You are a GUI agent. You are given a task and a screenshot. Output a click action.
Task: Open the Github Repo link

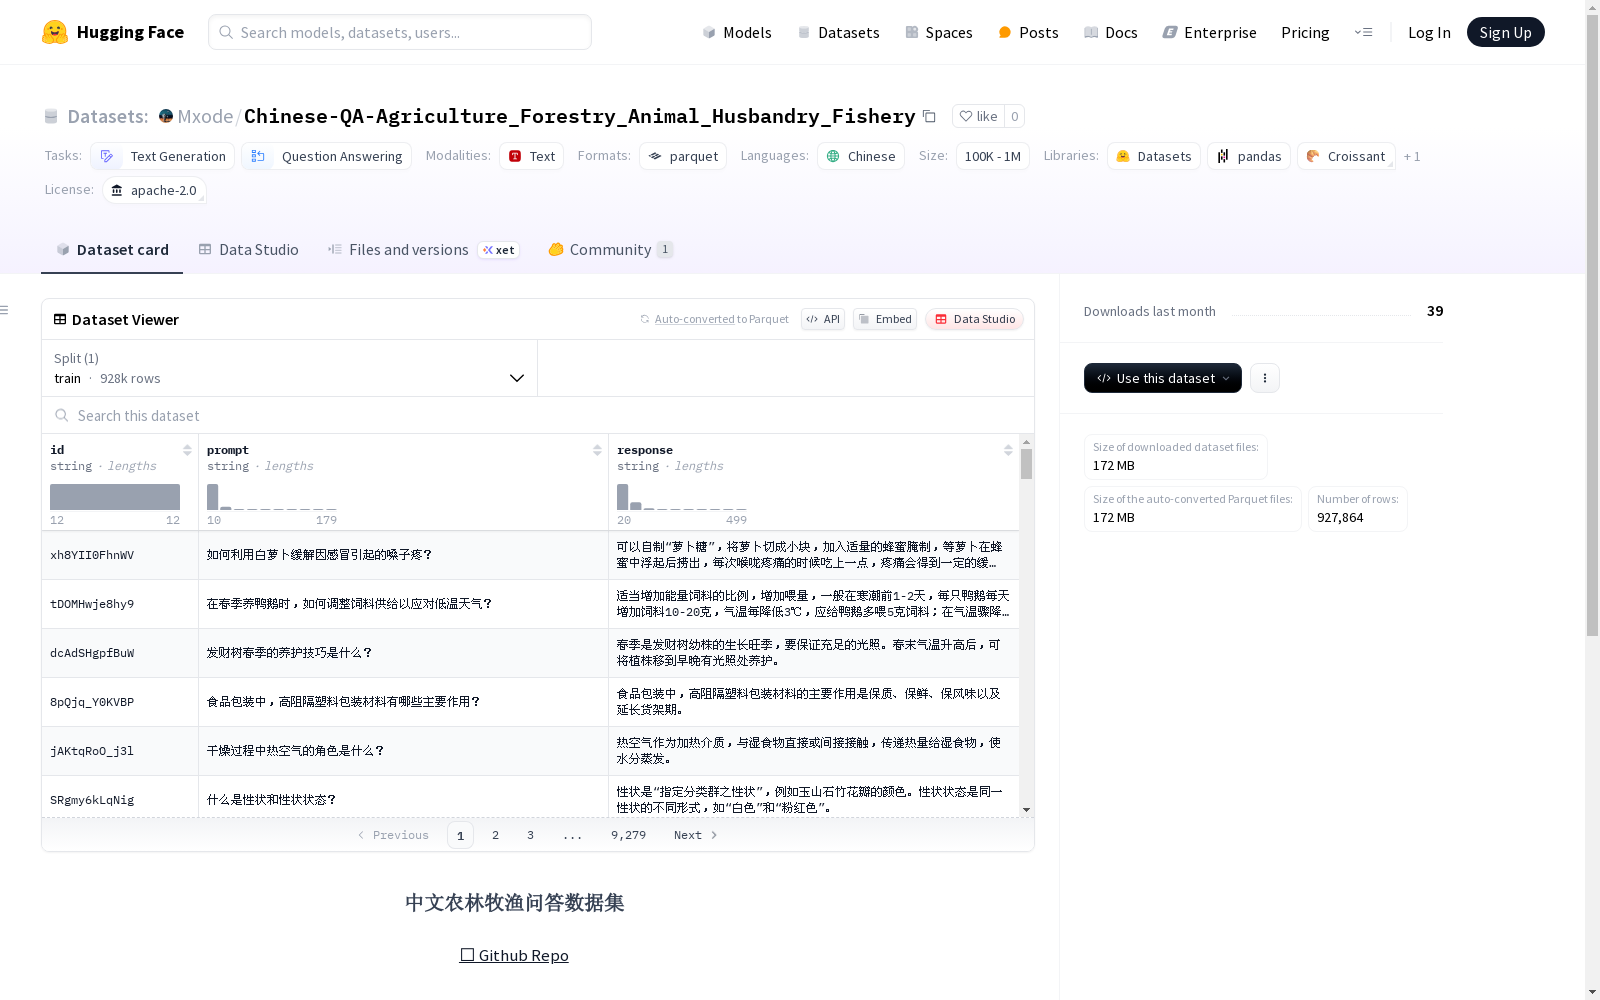point(514,955)
